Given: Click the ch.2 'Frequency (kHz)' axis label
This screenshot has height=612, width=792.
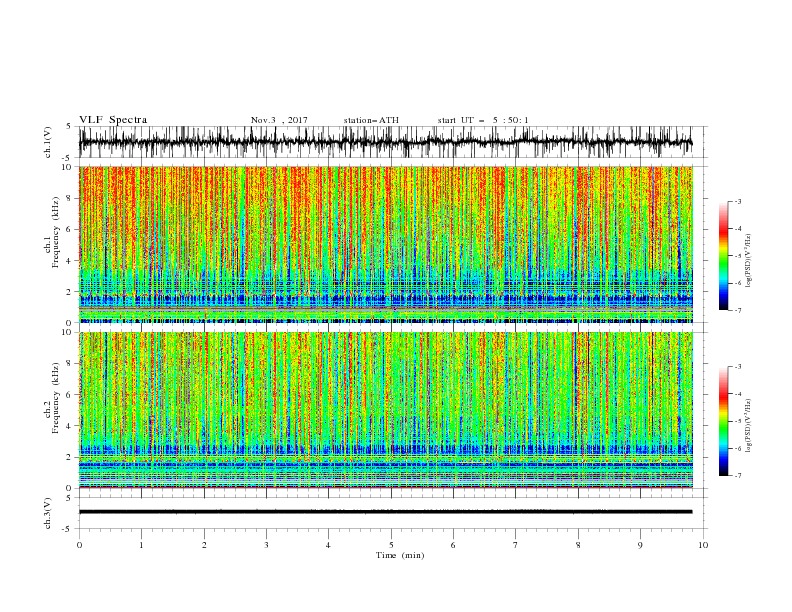Looking at the screenshot, I should coord(56,397).
